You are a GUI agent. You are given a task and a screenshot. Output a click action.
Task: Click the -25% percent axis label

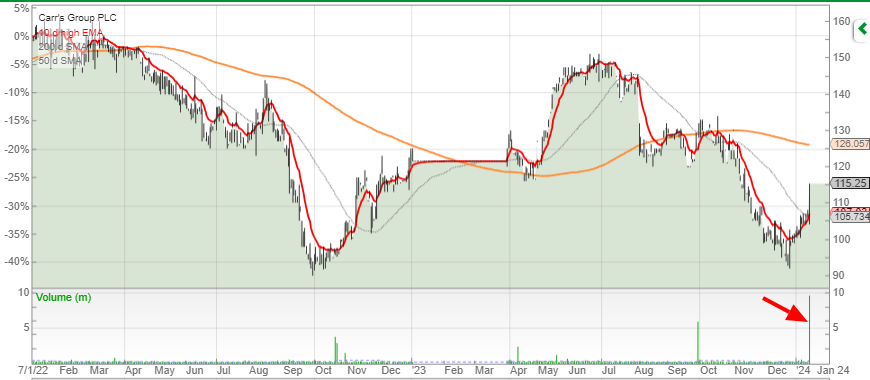[x=17, y=178]
